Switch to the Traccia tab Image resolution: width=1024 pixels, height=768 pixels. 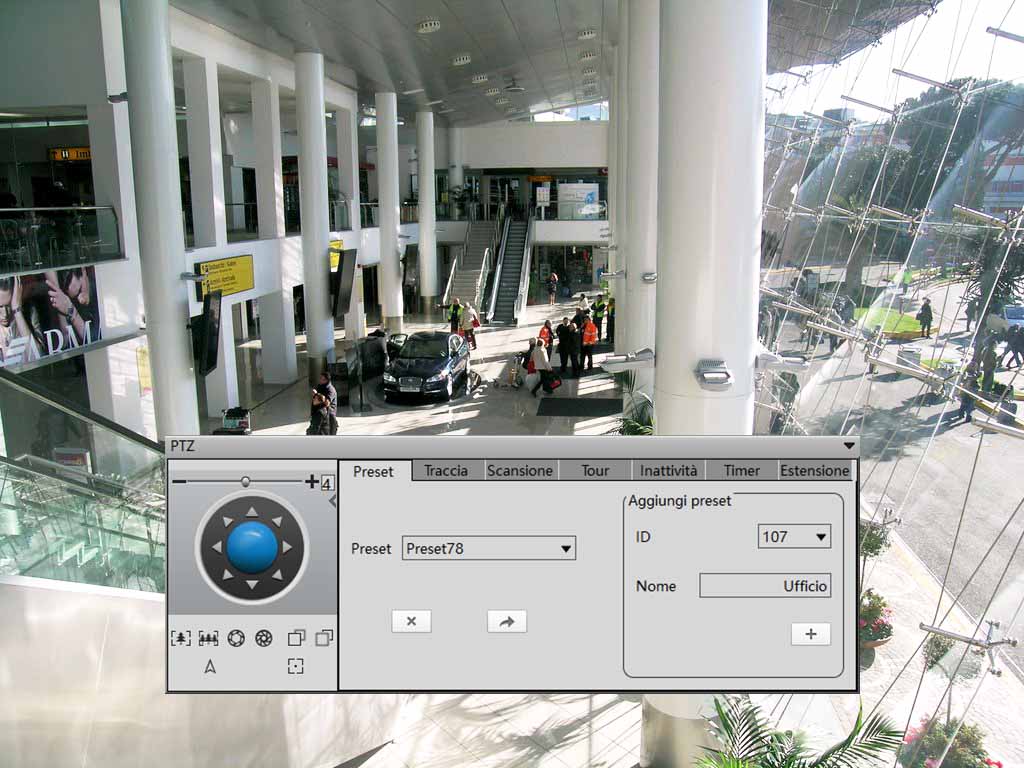click(x=446, y=470)
